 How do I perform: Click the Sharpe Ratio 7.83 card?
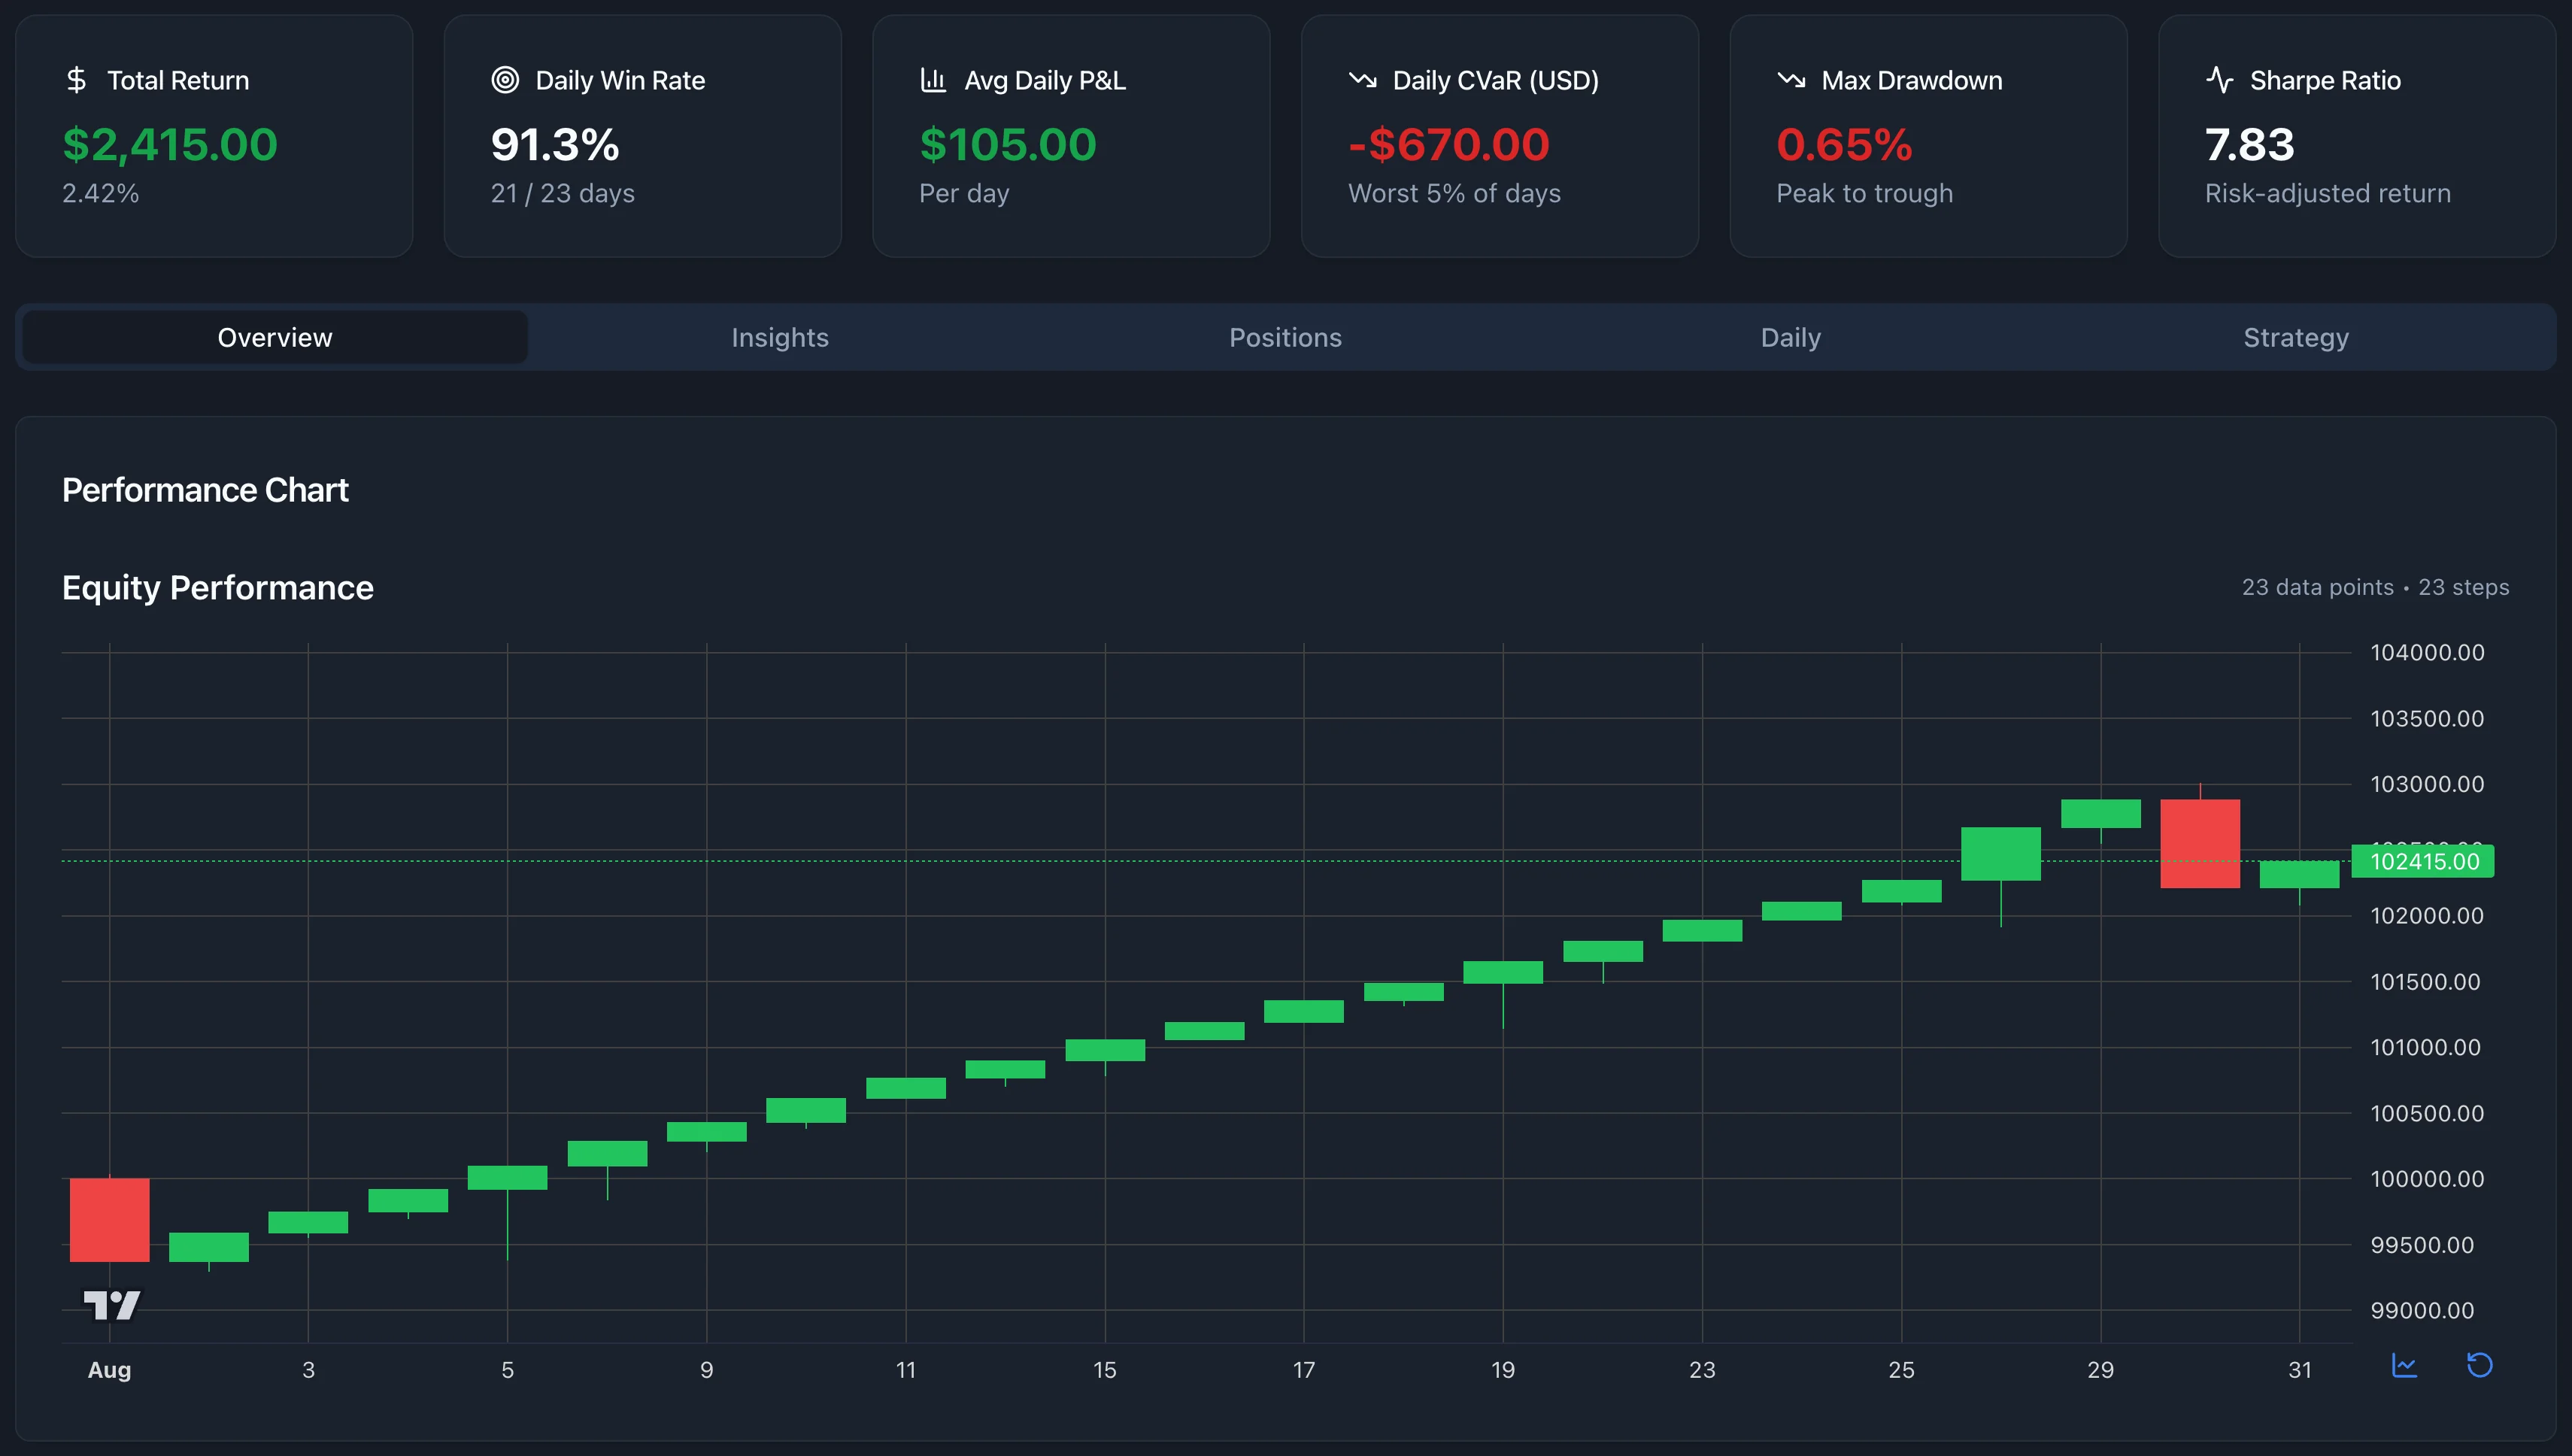coord(2356,136)
